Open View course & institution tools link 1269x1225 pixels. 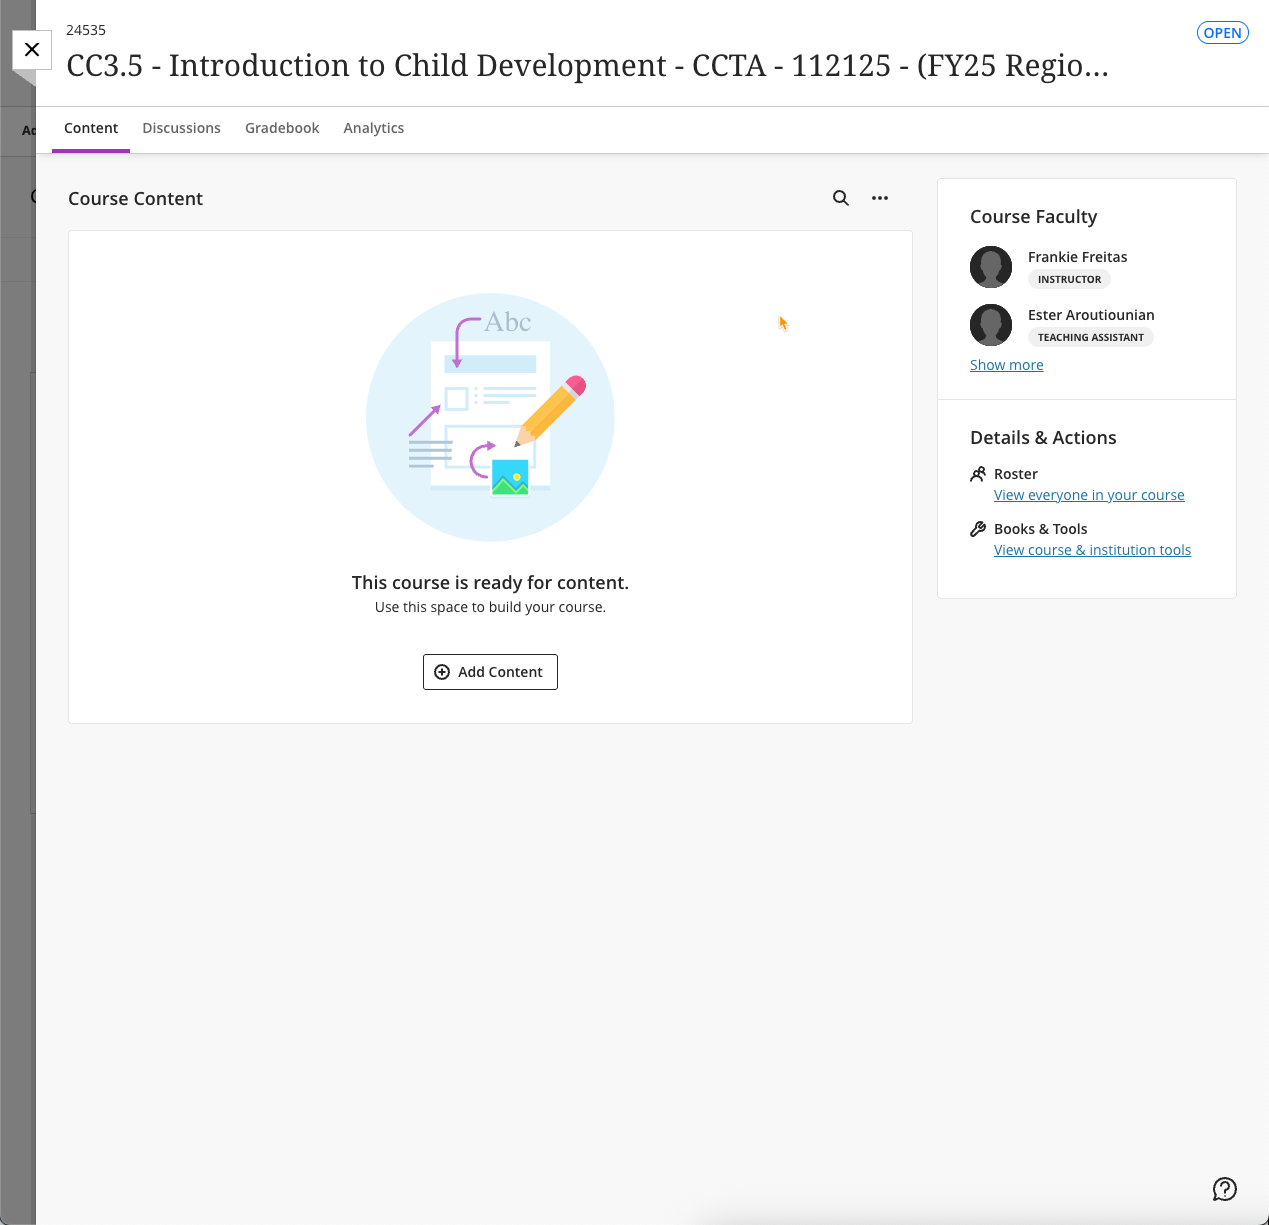coord(1092,550)
